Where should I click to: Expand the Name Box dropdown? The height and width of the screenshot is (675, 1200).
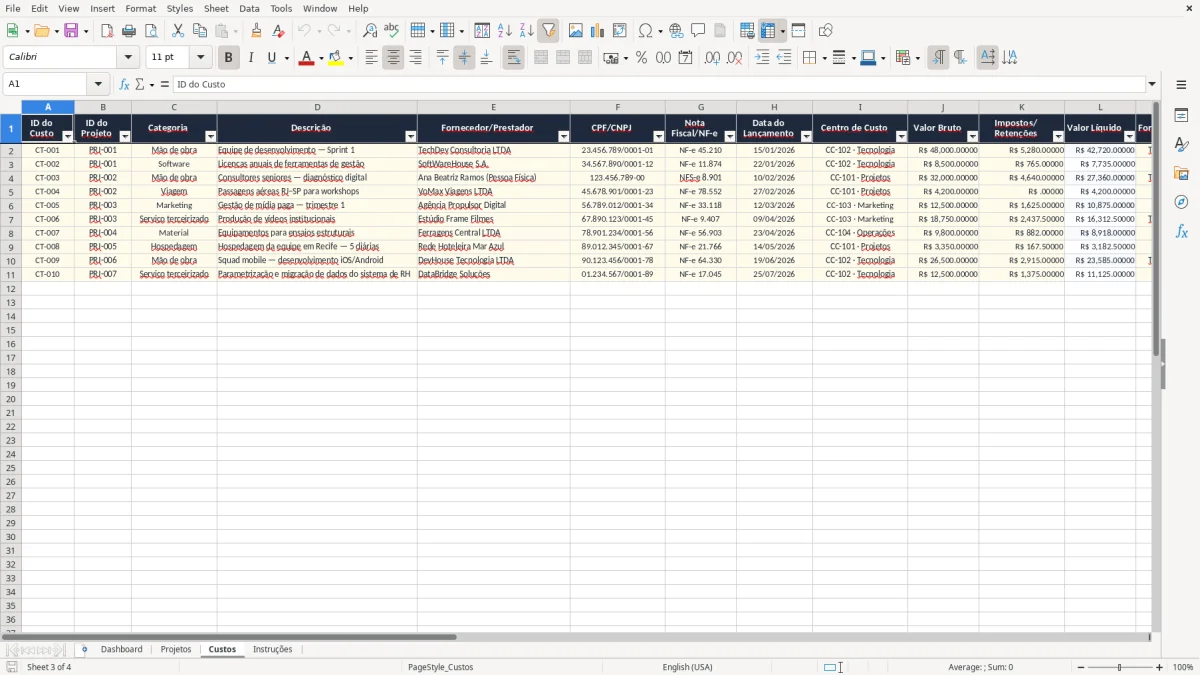98,84
